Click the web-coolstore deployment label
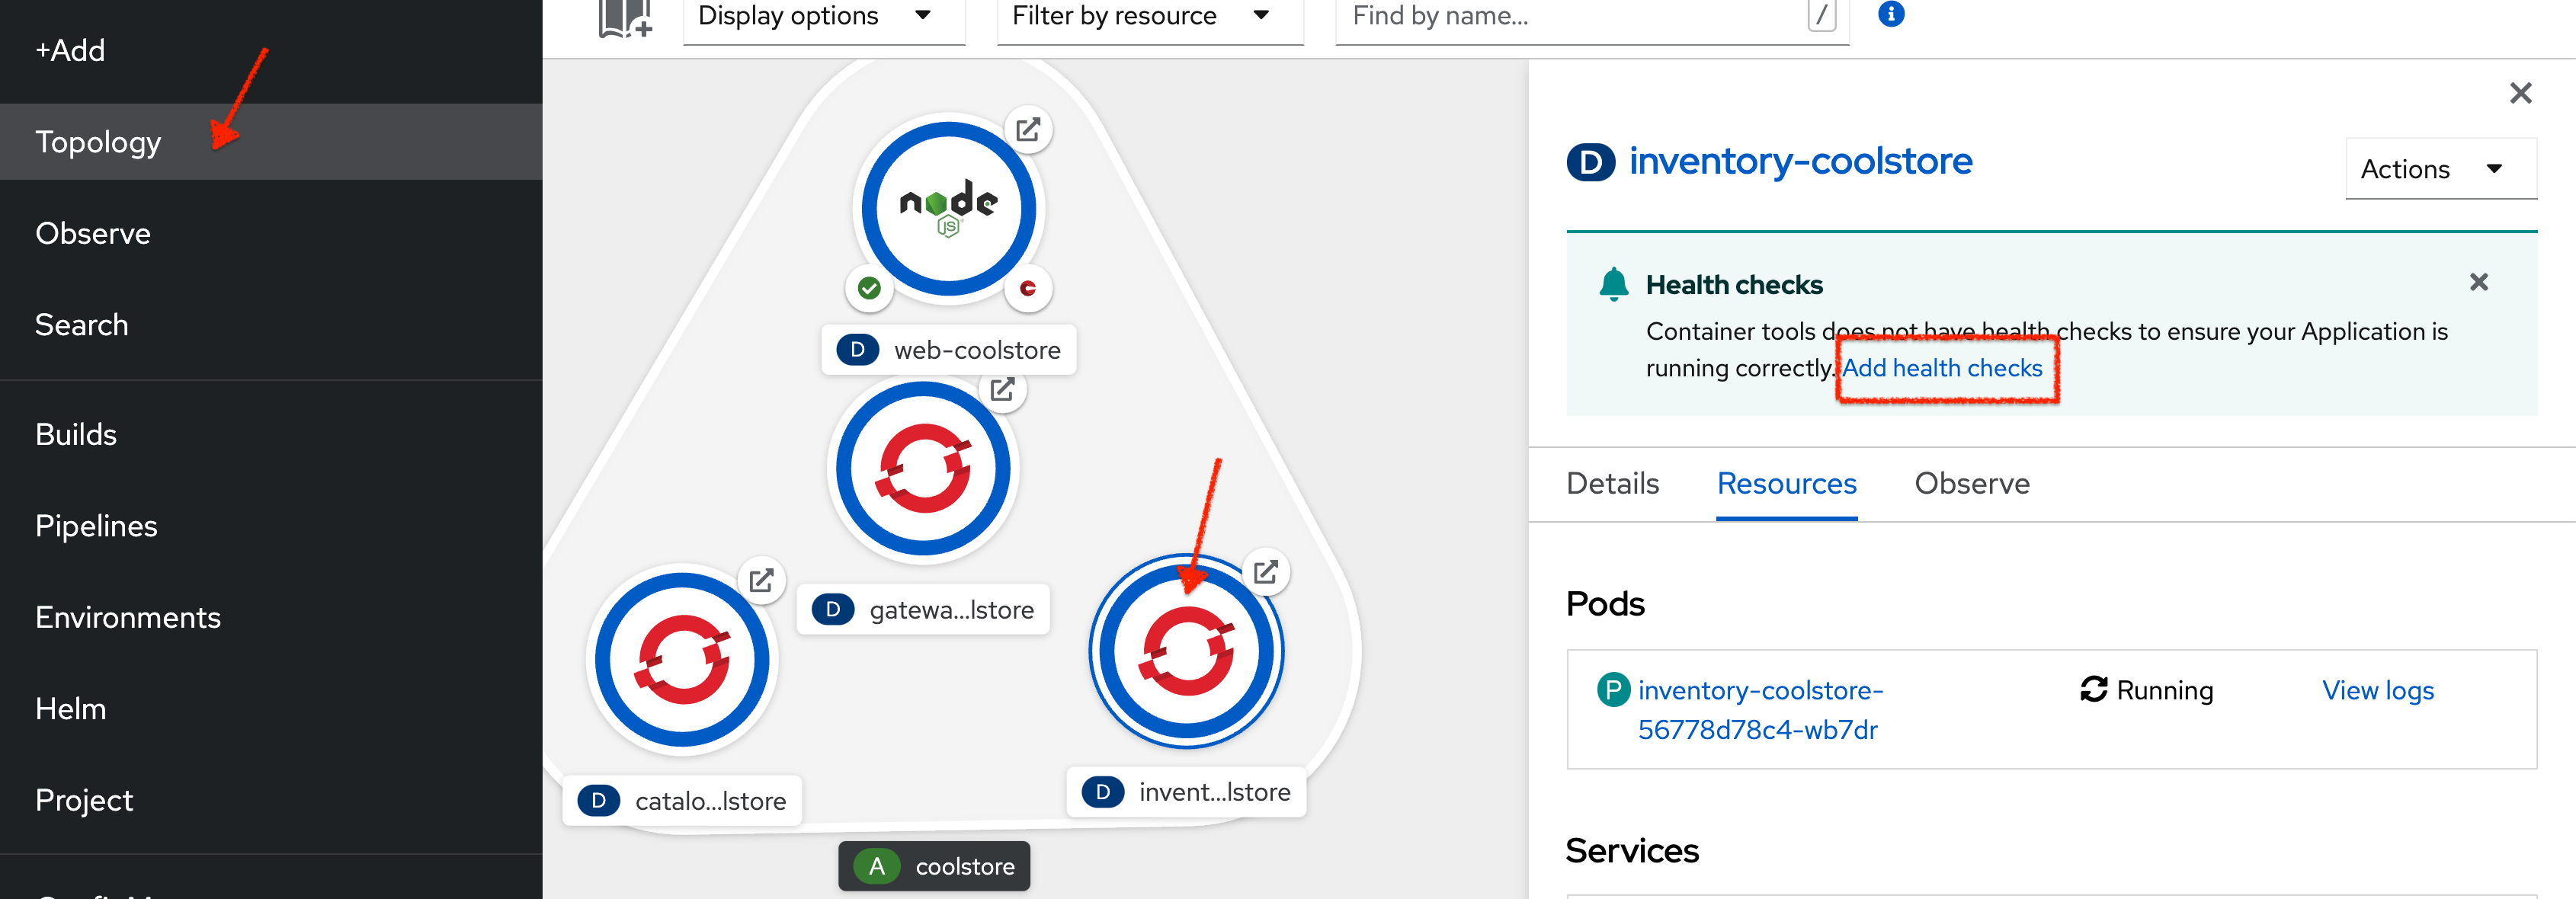2576x899 pixels. click(948, 350)
